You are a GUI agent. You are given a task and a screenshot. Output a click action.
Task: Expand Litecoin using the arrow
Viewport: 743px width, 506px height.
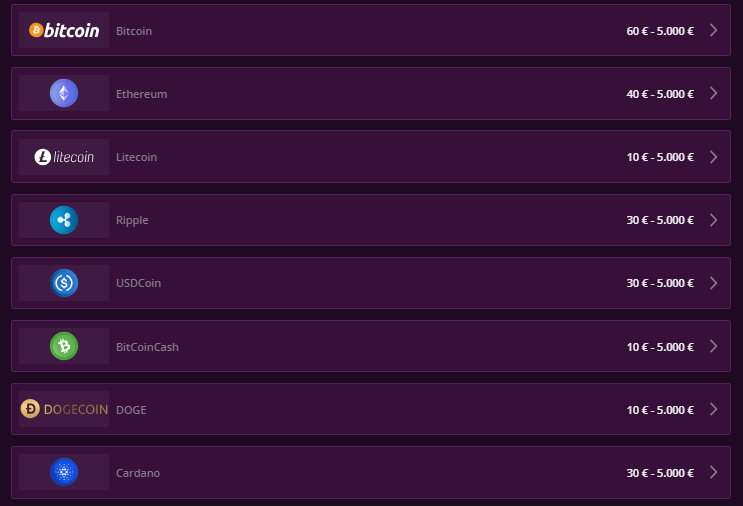click(x=714, y=157)
